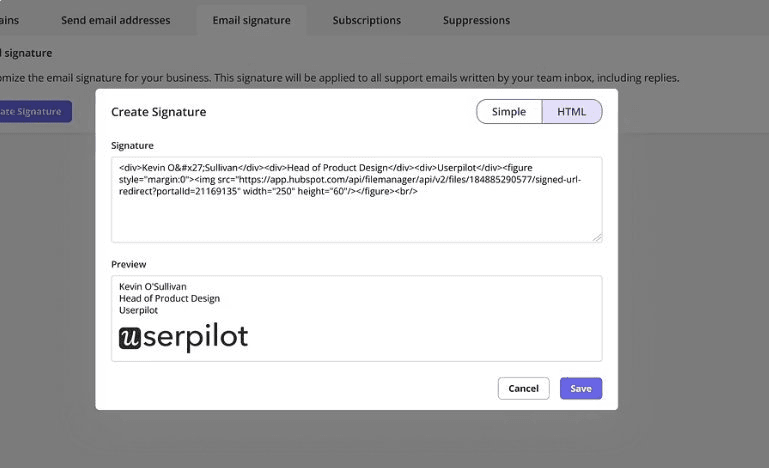Click the resize grip of the Signature textarea
Screen dimensions: 769x468
click(597, 237)
